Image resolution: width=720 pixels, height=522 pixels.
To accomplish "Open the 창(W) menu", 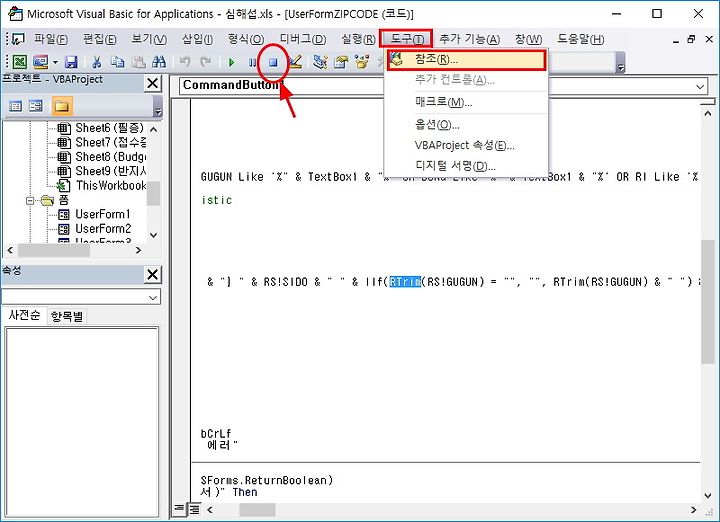I will coord(529,39).
